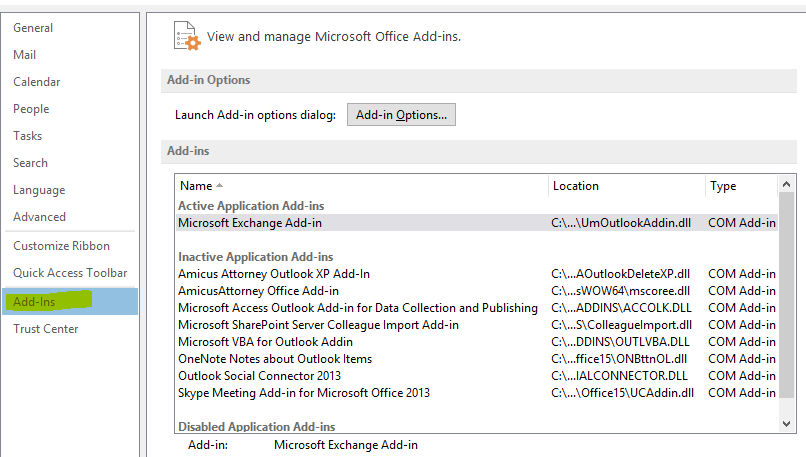Open Search options
Screen dimensions: 806x457
pyautogui.click(x=30, y=163)
